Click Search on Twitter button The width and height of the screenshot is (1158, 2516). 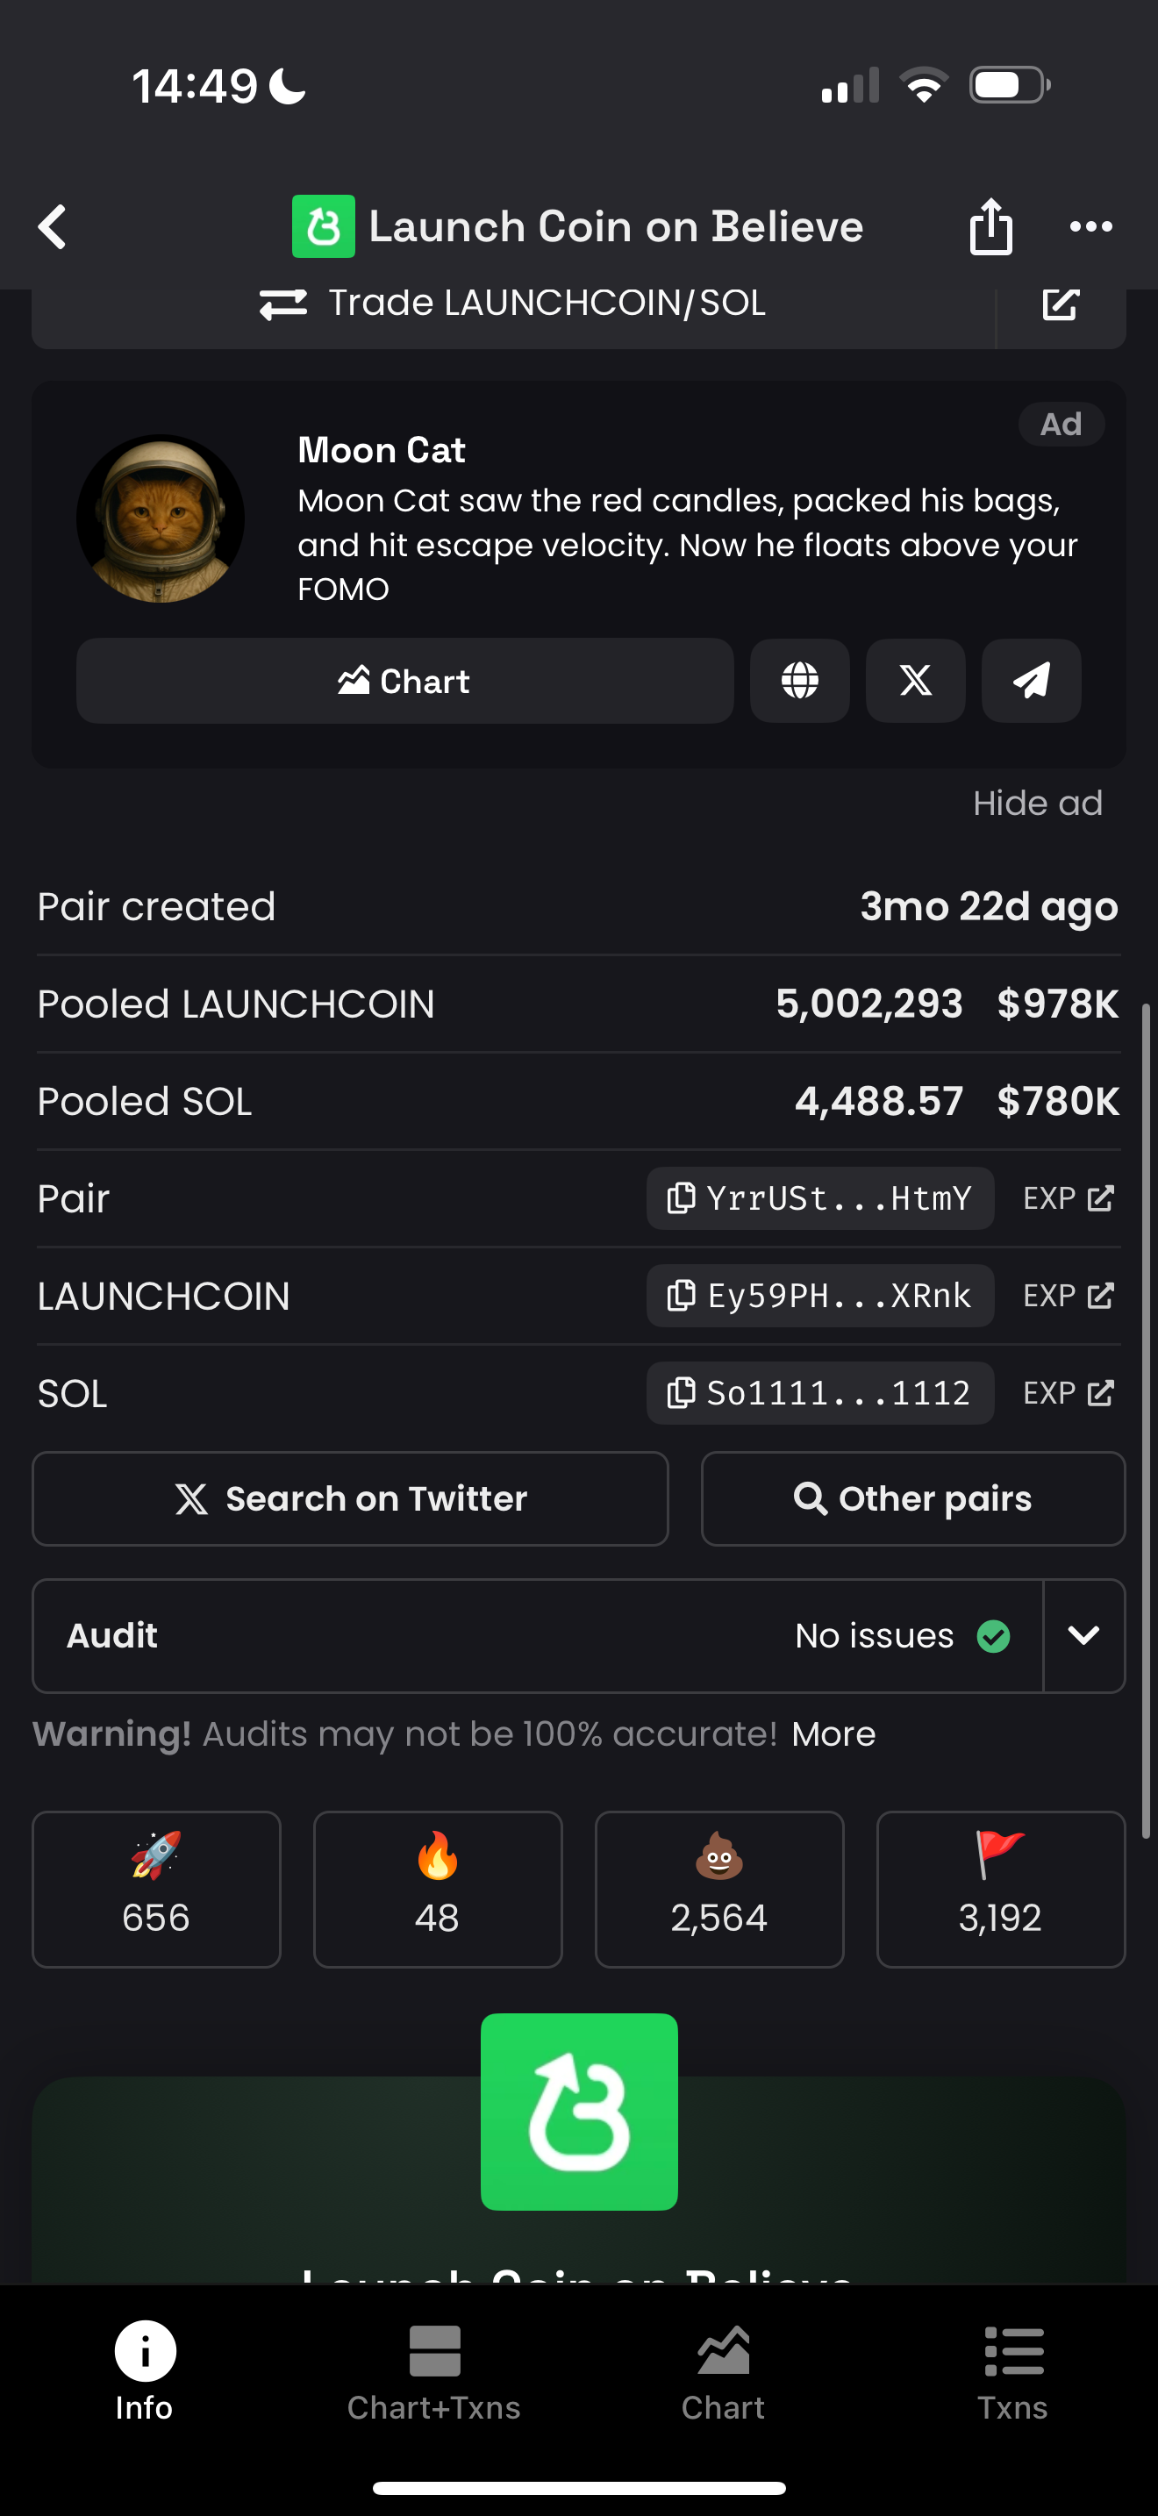350,1499
